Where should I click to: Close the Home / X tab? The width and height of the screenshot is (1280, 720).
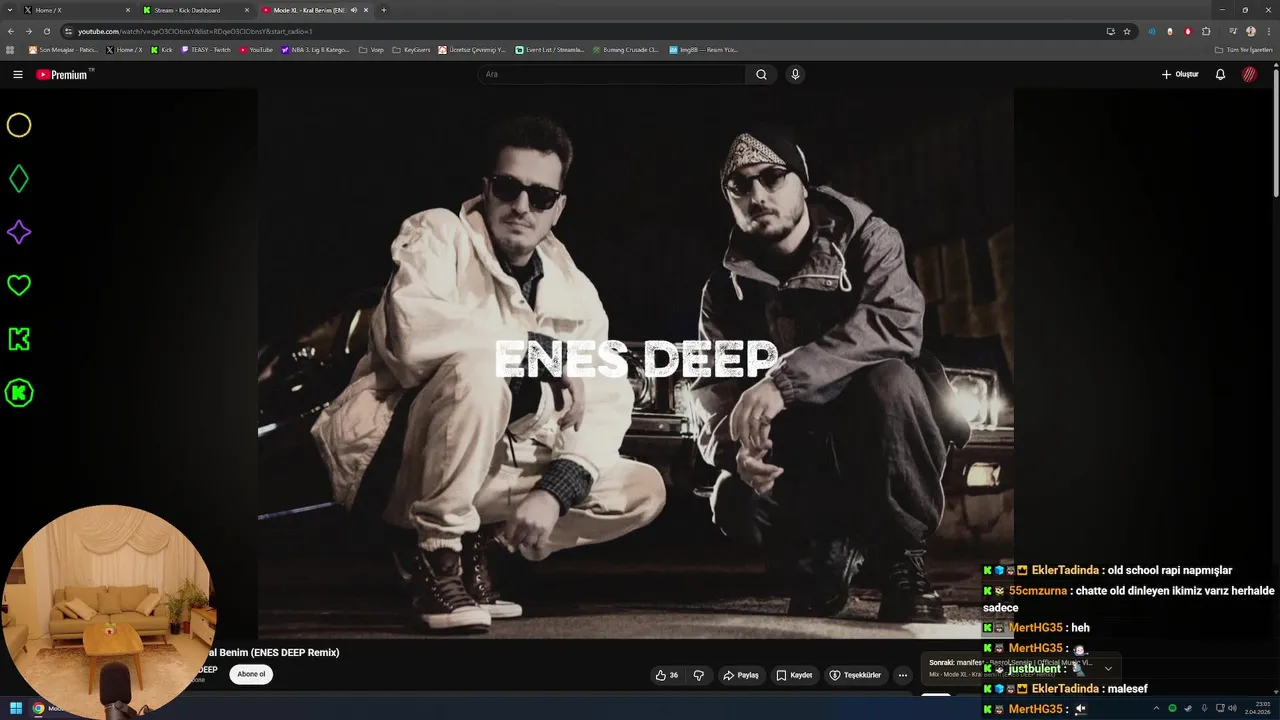[128, 10]
